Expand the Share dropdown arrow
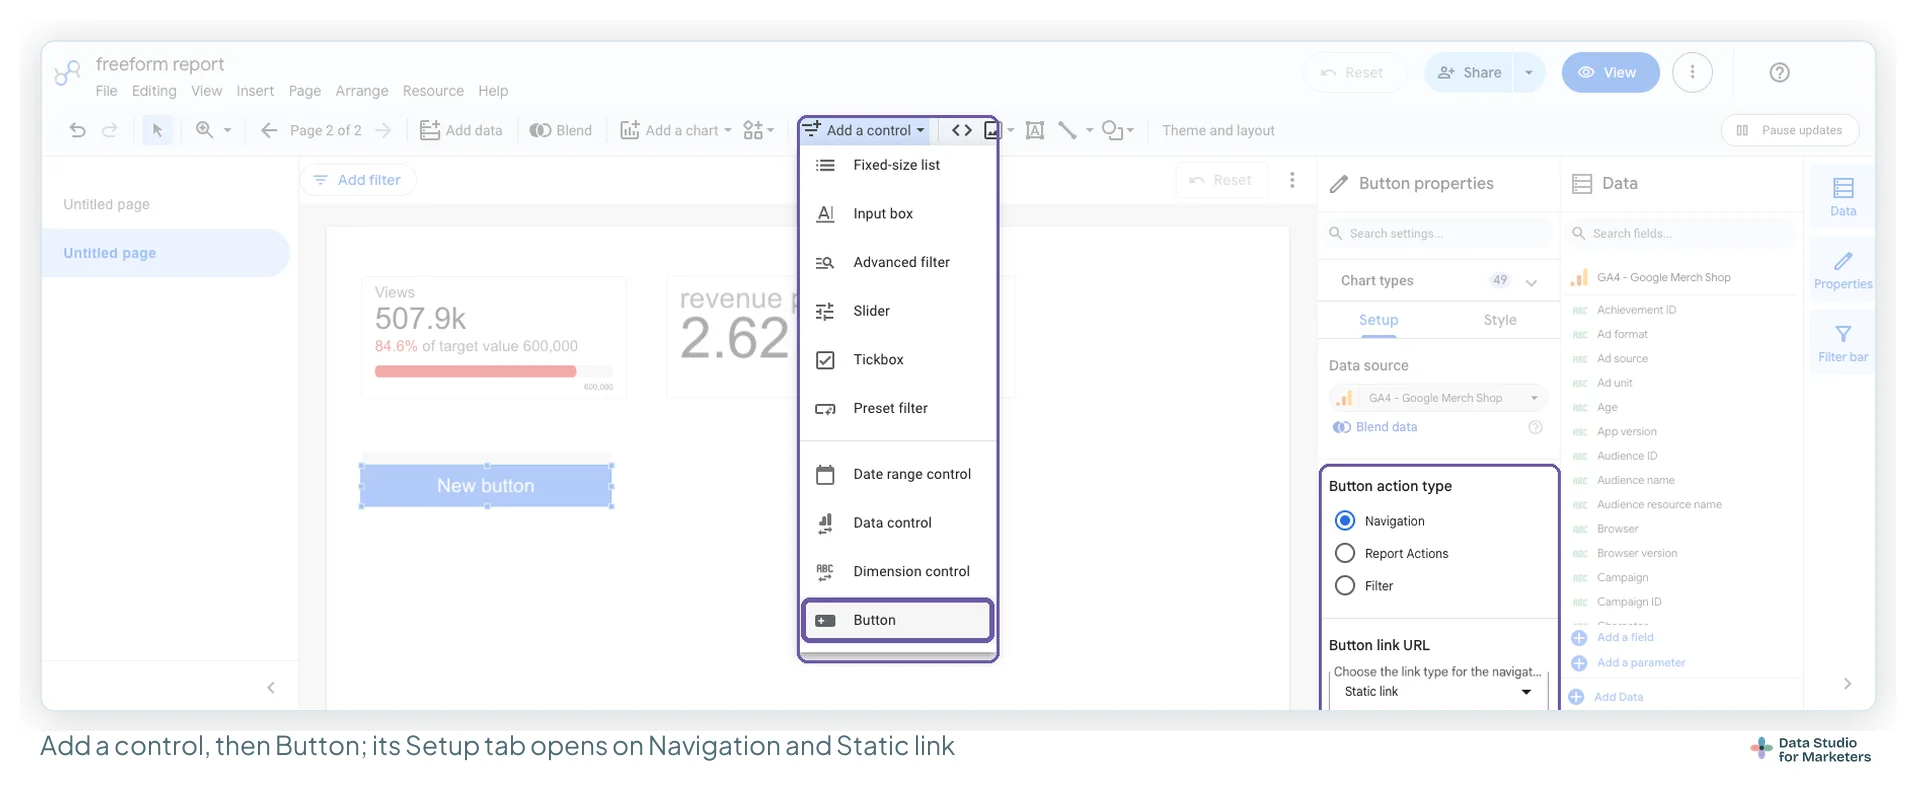 tap(1529, 72)
